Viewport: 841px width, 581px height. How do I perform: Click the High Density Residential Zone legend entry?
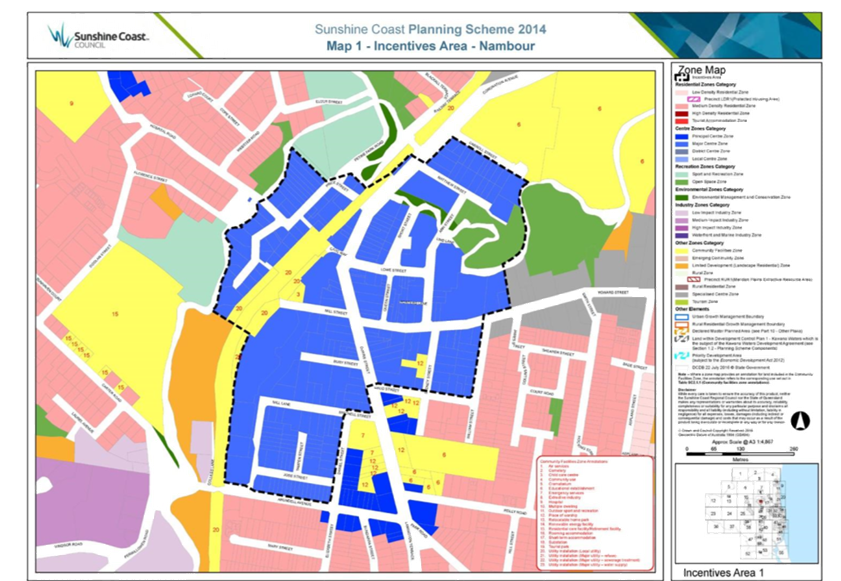683,113
